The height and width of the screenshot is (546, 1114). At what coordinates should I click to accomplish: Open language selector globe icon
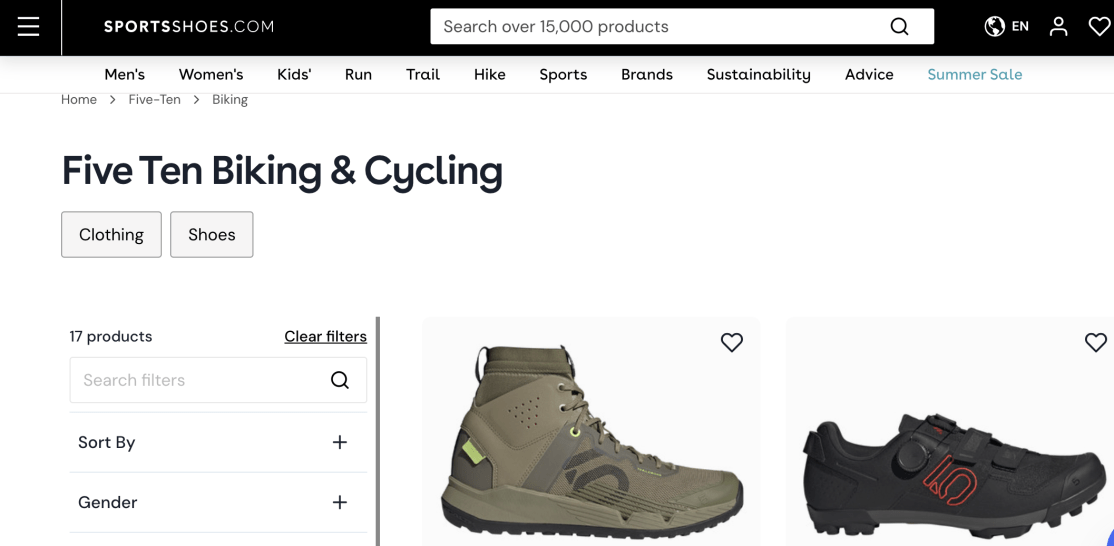[x=994, y=27]
